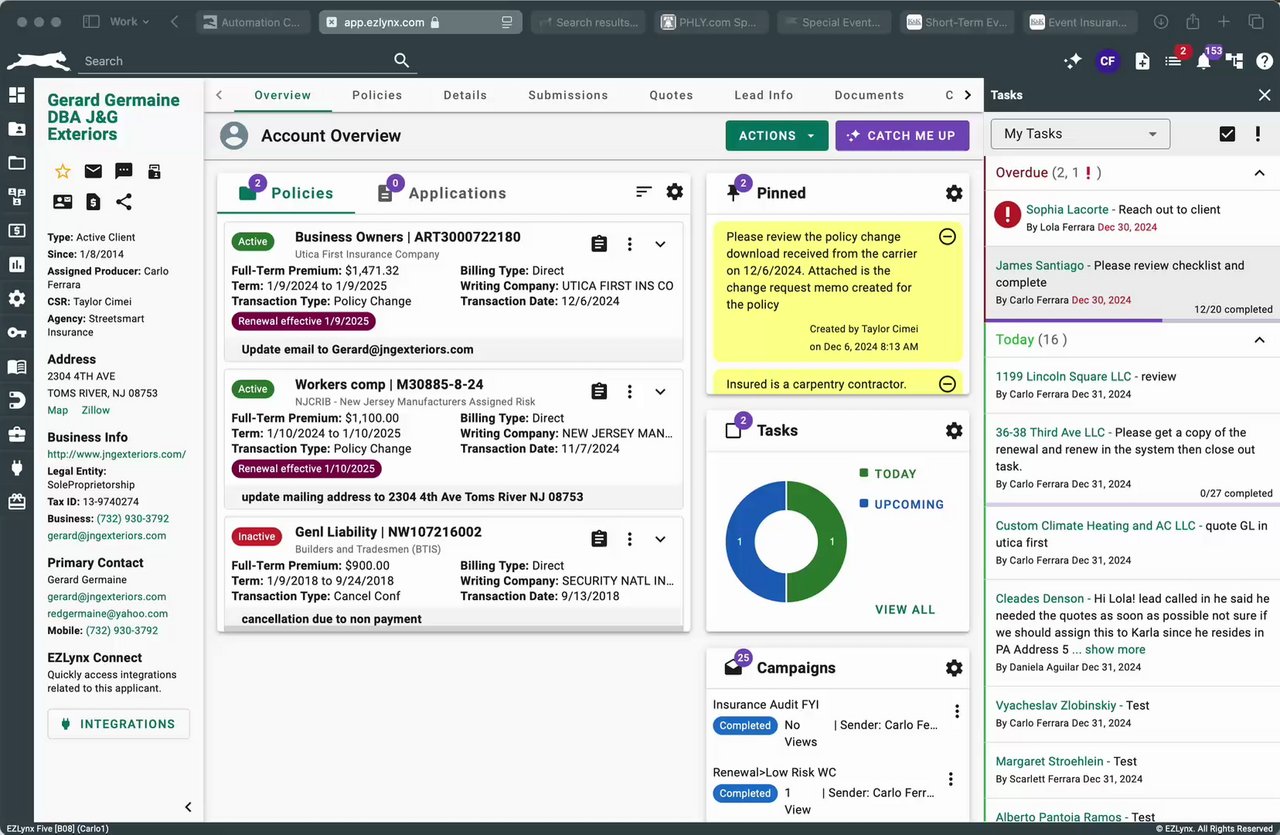
Task: Click the CATCH ME UP button
Action: (902, 136)
